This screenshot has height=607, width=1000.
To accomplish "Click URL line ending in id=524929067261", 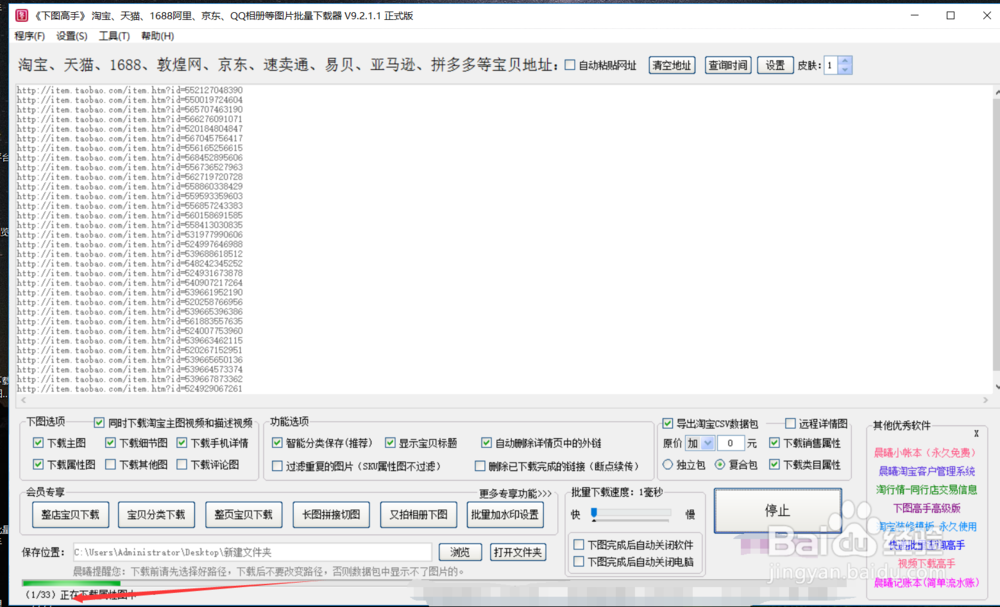I will click(129, 388).
